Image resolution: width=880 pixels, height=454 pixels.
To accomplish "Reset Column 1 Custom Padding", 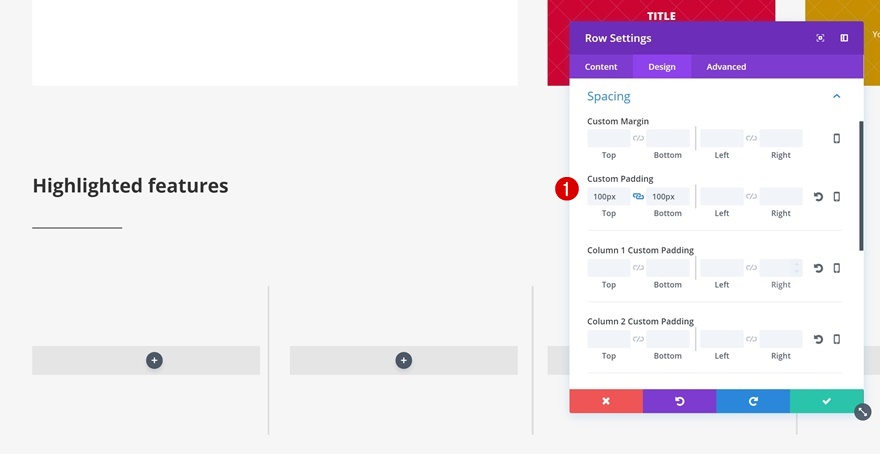I will 818,268.
